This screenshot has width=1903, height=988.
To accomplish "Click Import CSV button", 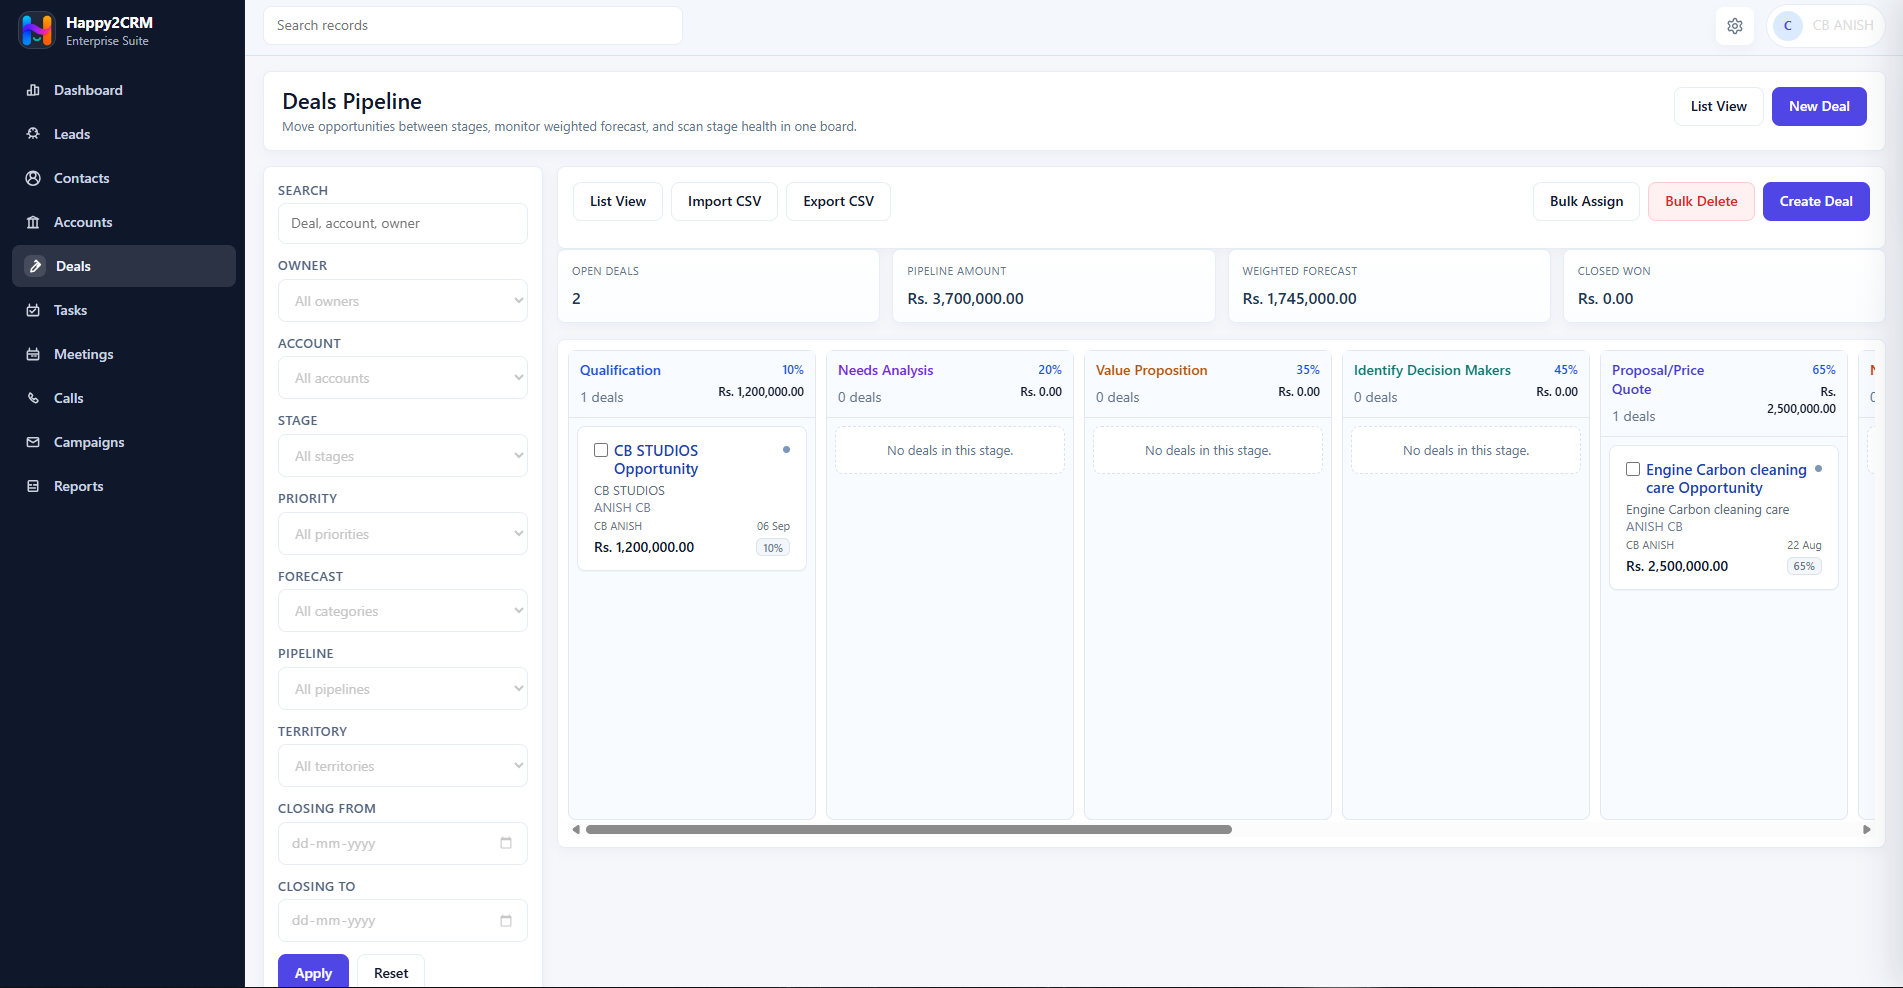I will (724, 201).
